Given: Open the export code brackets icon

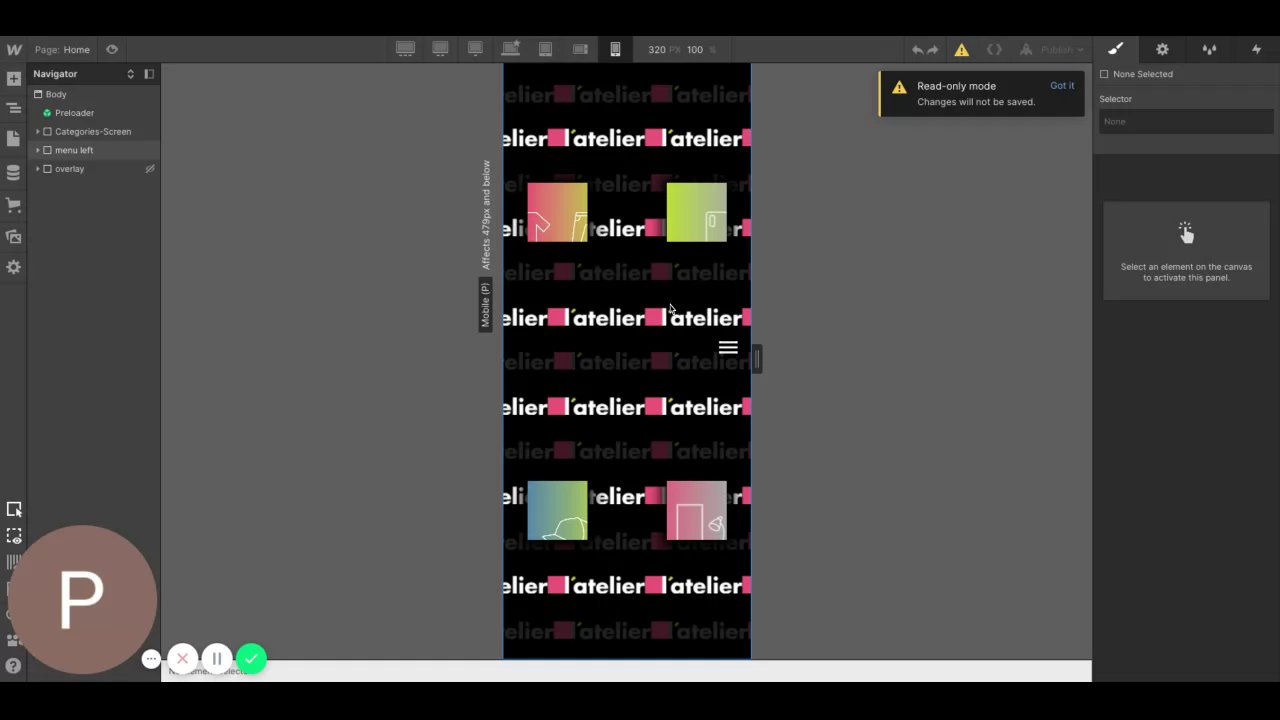Looking at the screenshot, I should (994, 50).
